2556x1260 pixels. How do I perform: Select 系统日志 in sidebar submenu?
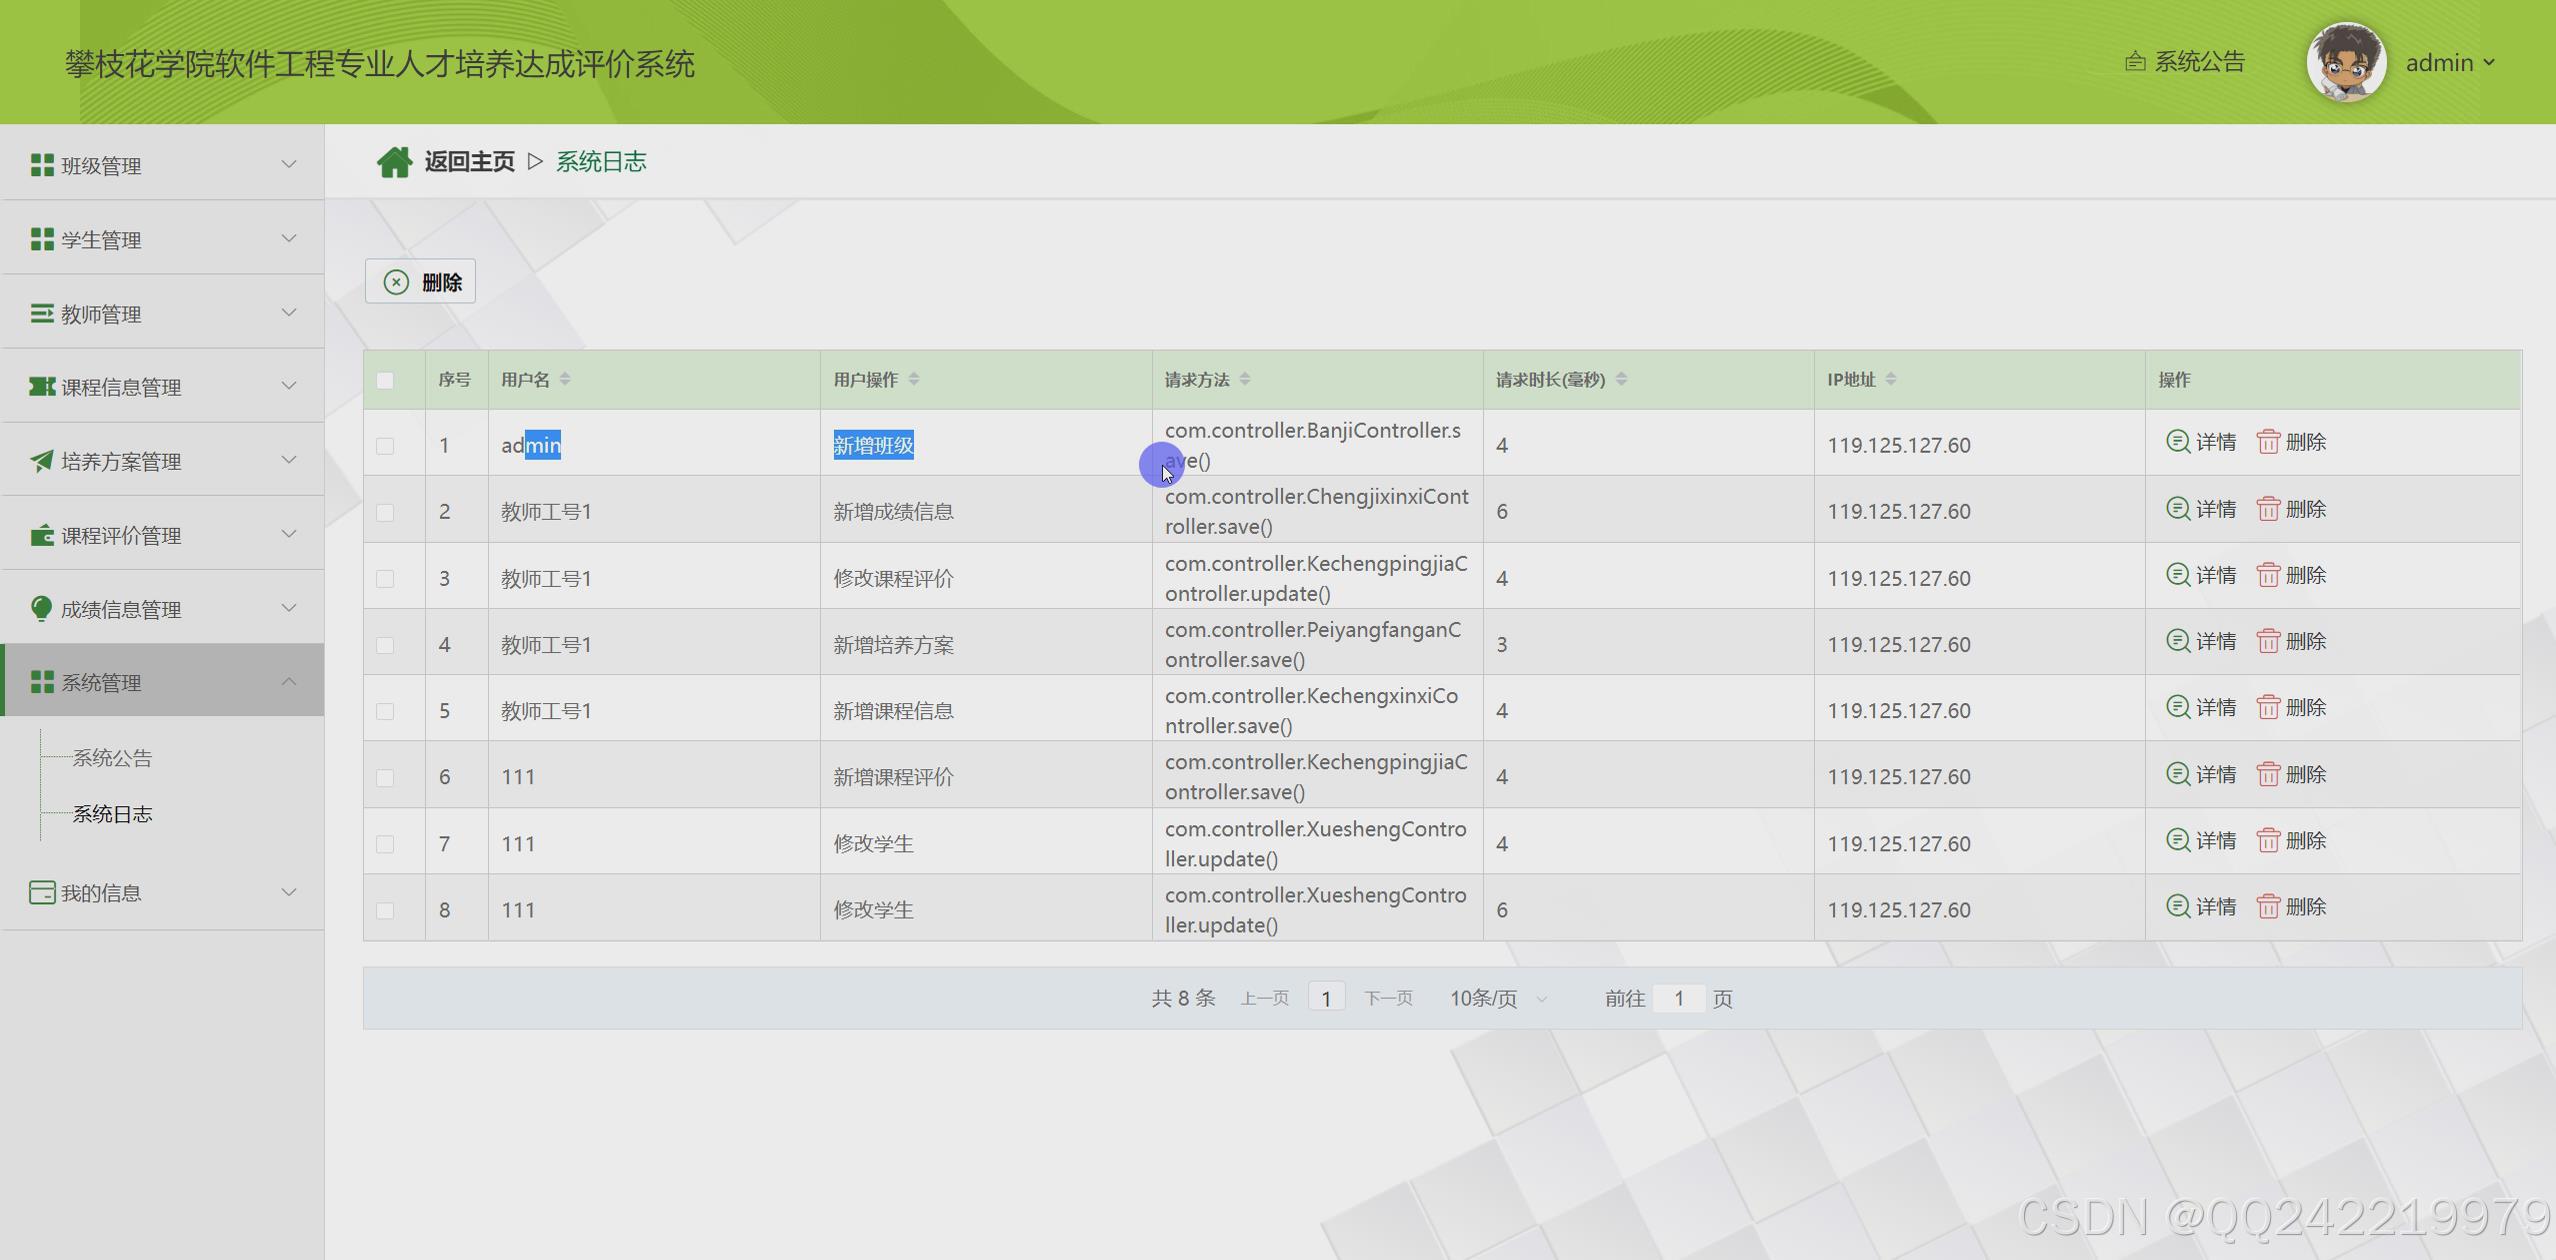coord(112,814)
